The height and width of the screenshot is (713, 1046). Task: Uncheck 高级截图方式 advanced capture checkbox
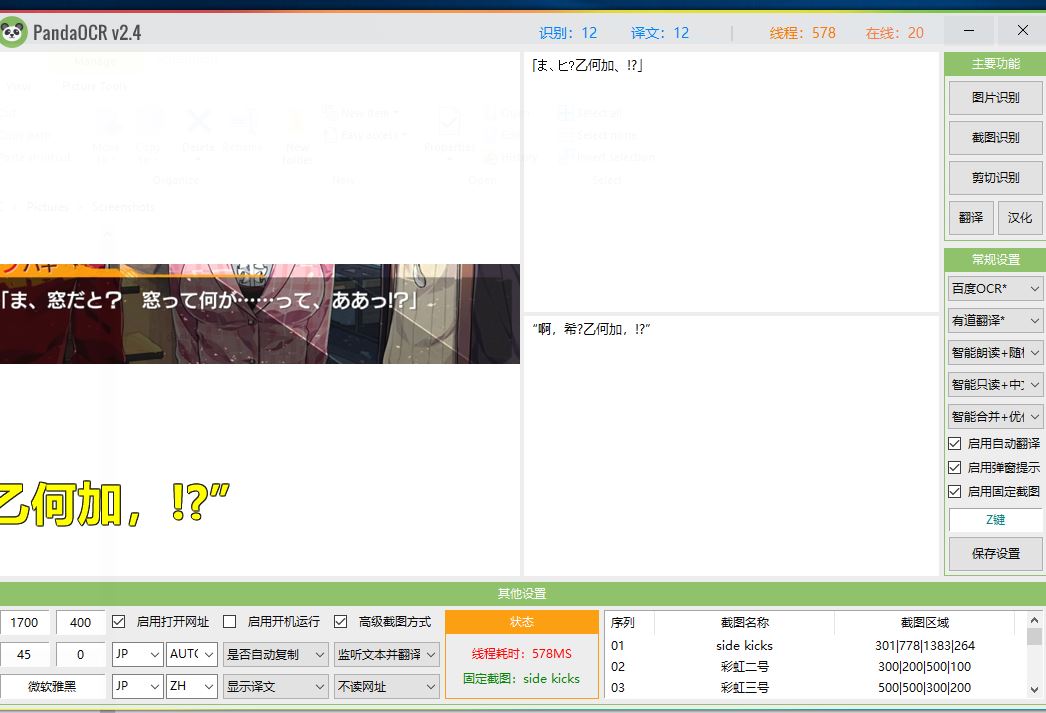tap(342, 622)
